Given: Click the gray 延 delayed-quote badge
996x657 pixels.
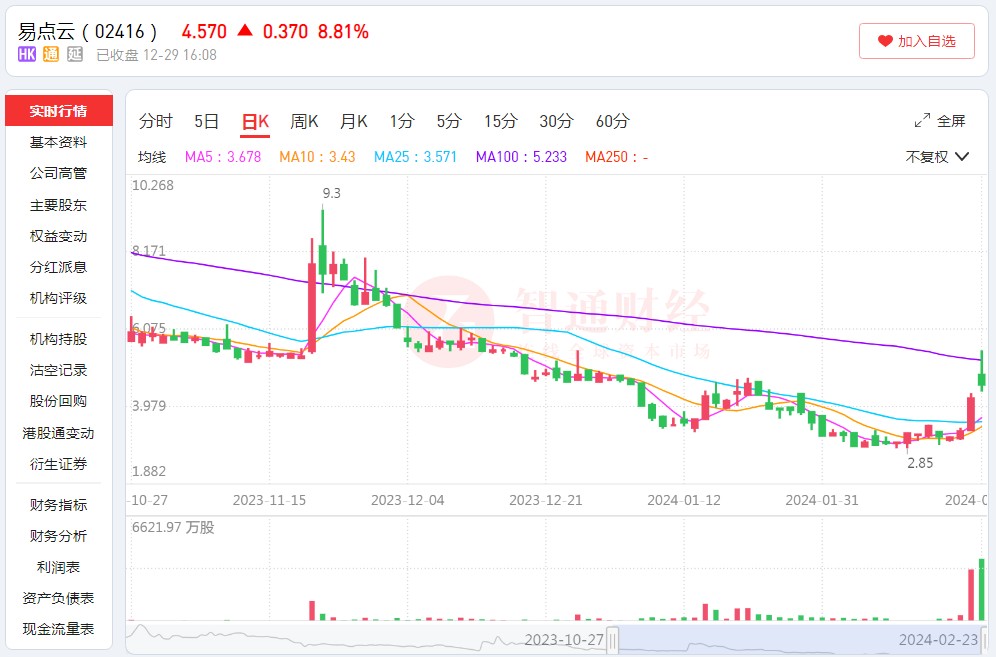Looking at the screenshot, I should 75,55.
